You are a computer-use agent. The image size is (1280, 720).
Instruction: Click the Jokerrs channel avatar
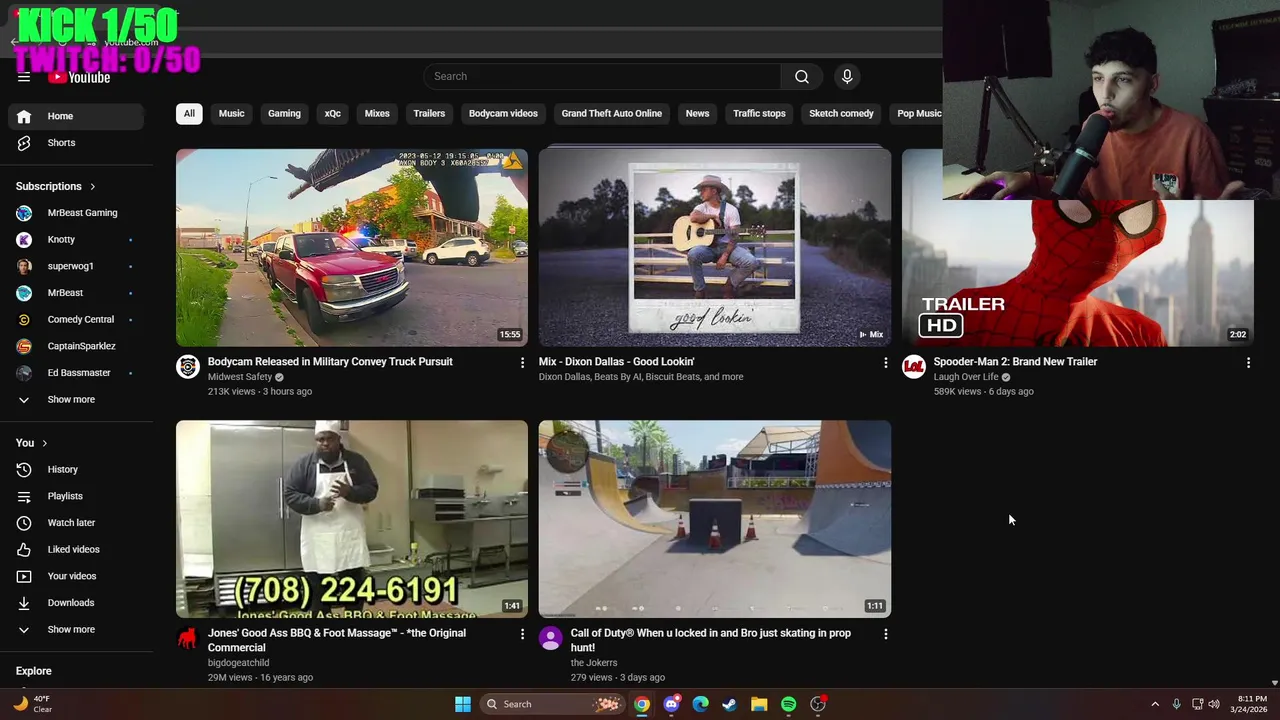[x=551, y=638]
